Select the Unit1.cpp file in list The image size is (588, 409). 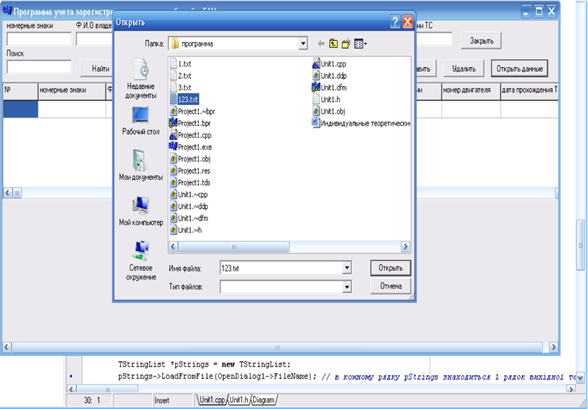[329, 64]
